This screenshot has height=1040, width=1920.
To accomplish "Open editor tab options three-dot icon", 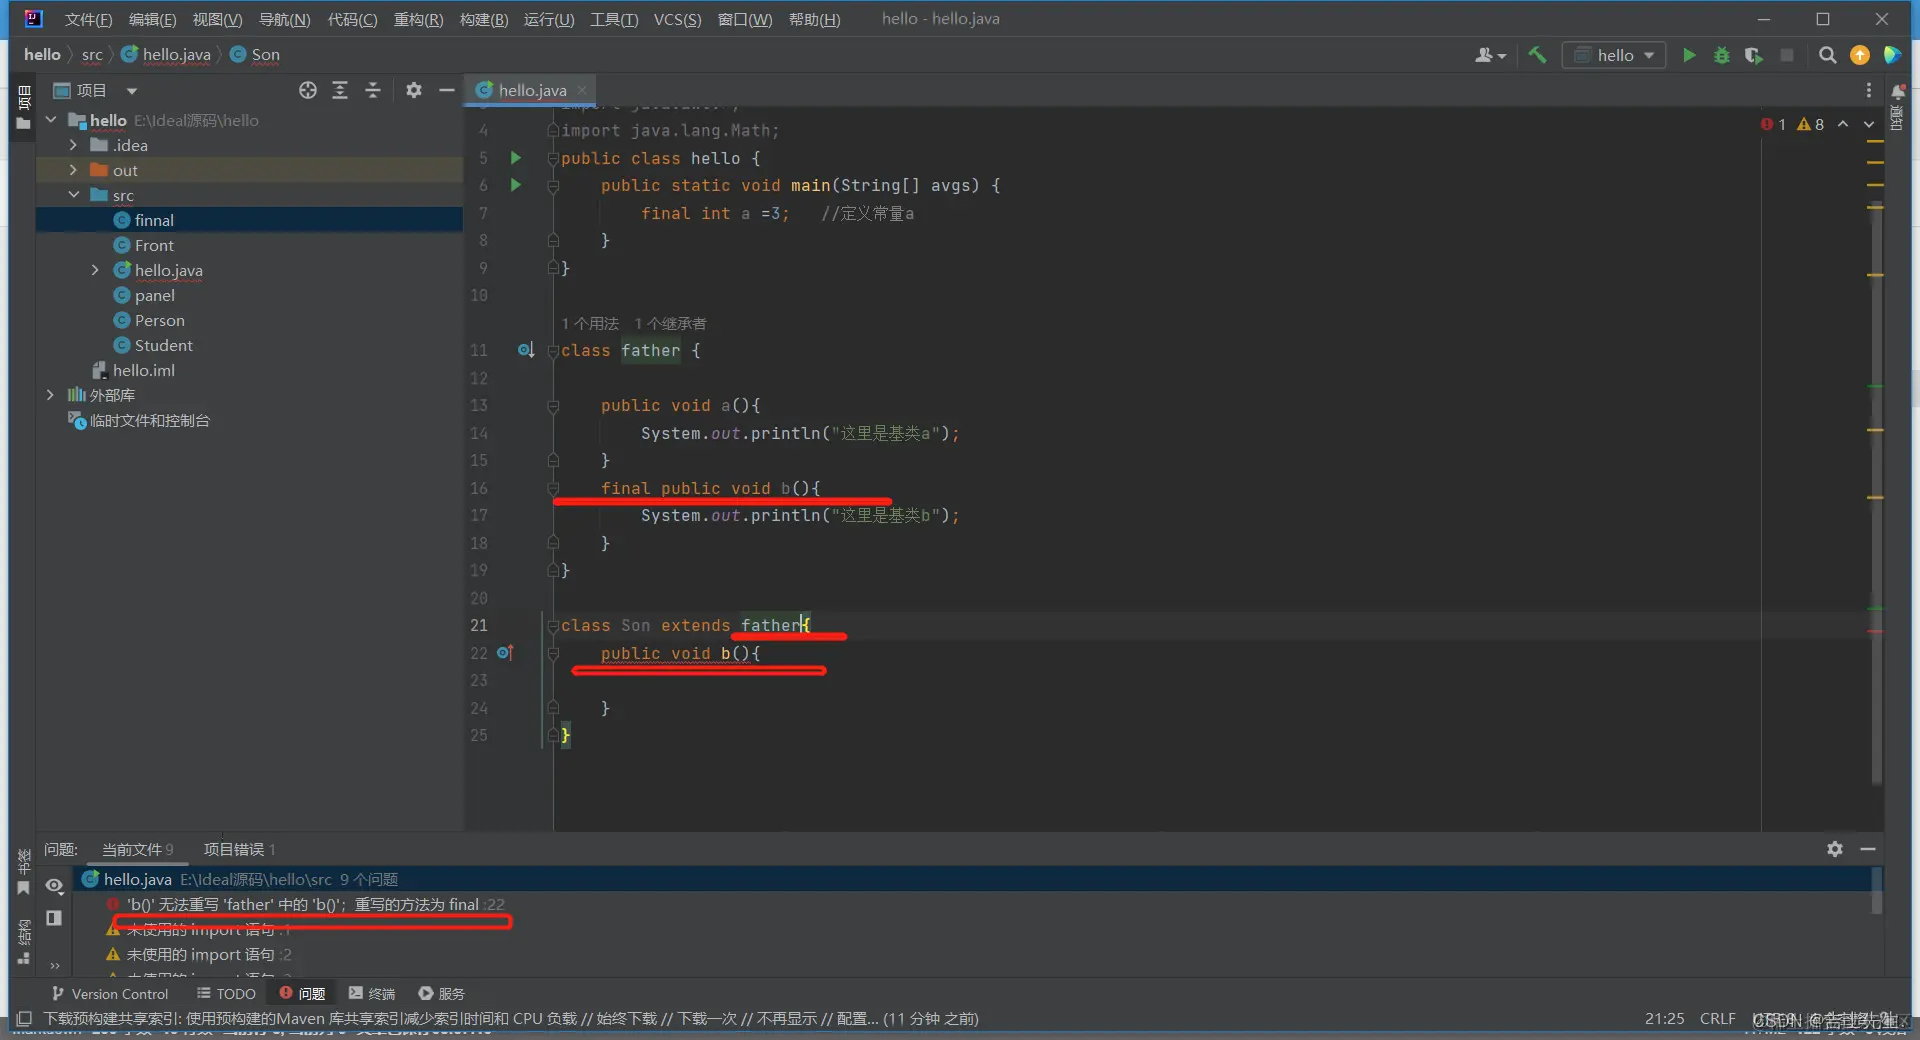I will 1869,90.
